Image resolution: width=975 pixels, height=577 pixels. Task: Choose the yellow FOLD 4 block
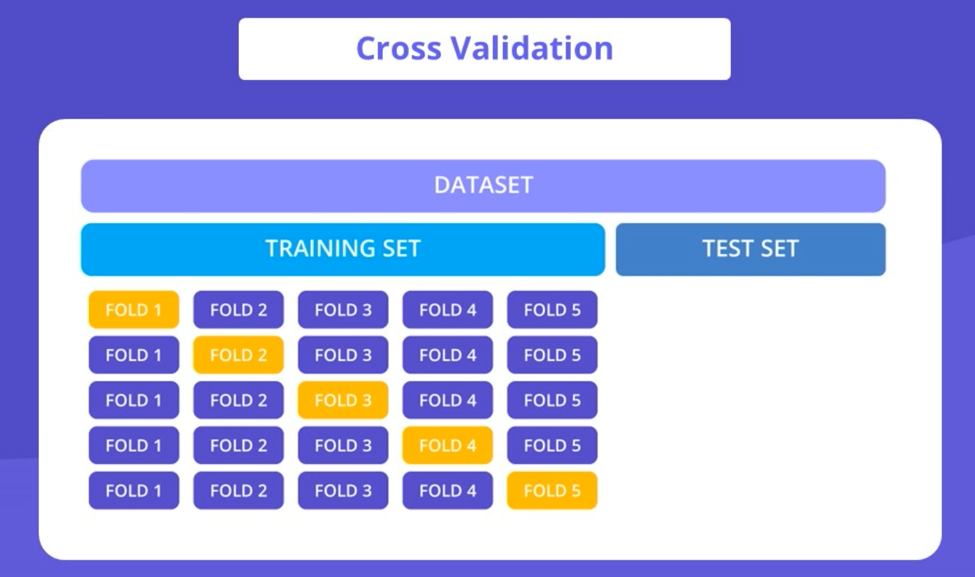point(447,446)
